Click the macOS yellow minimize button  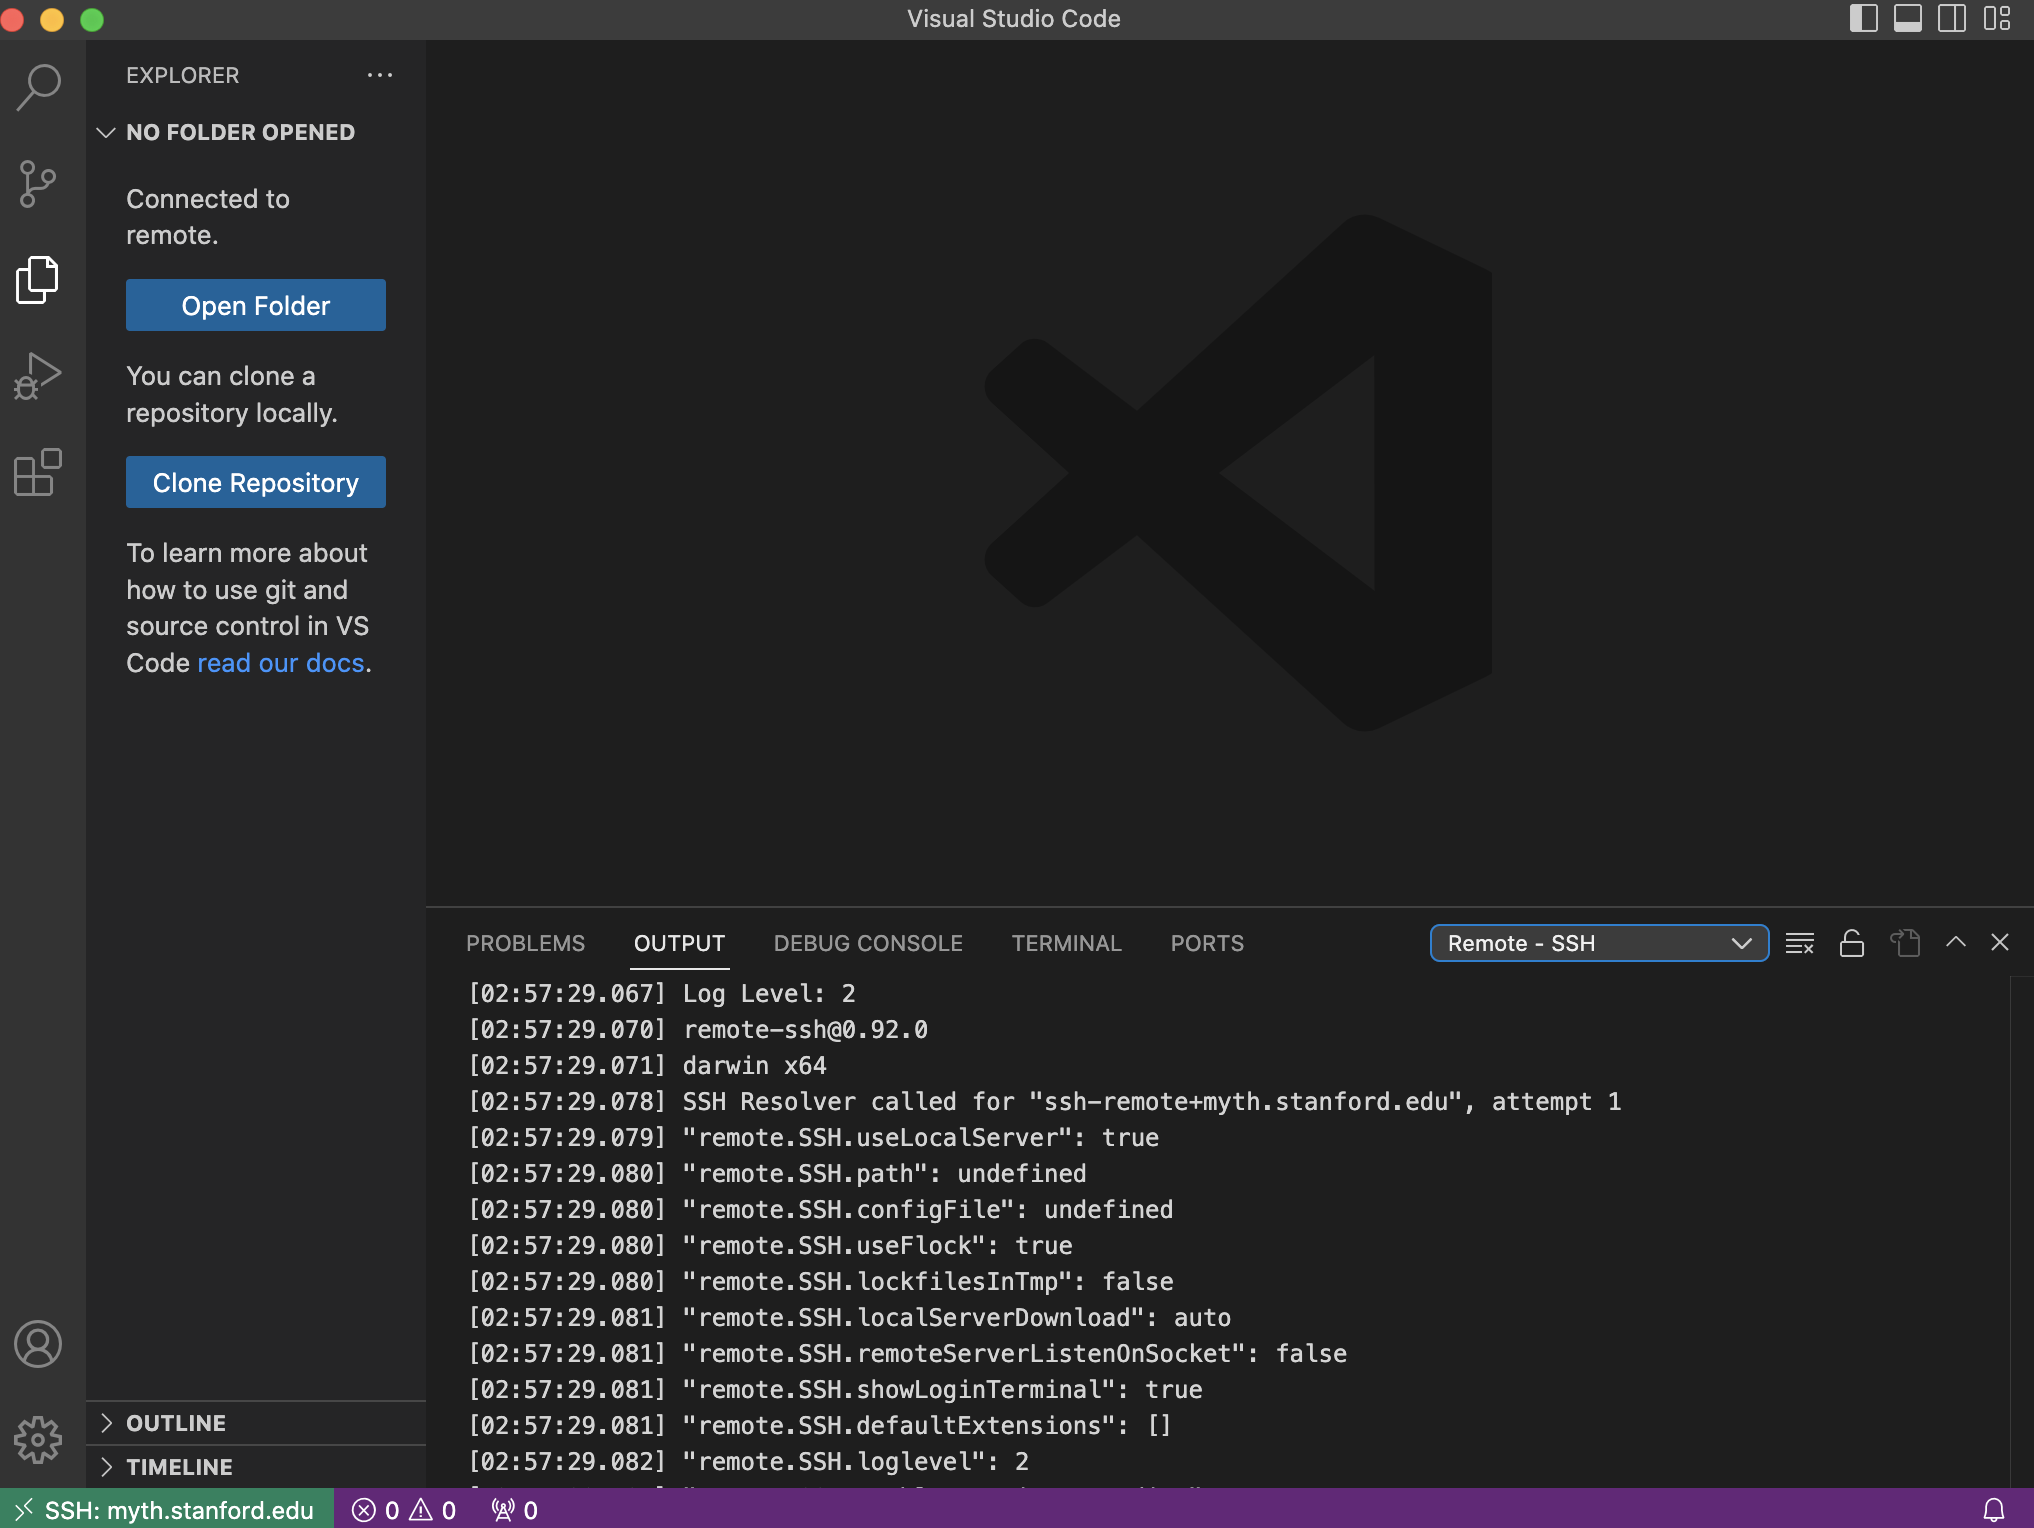[52, 19]
